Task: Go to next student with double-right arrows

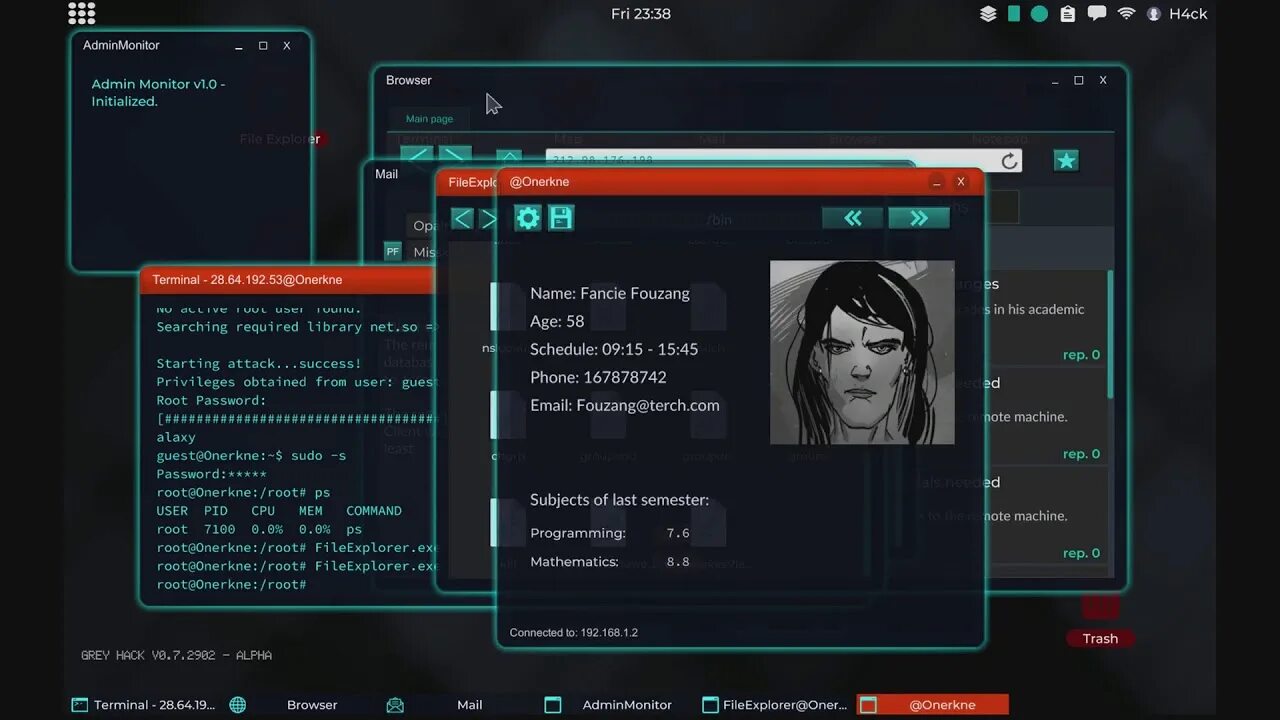Action: click(919, 218)
